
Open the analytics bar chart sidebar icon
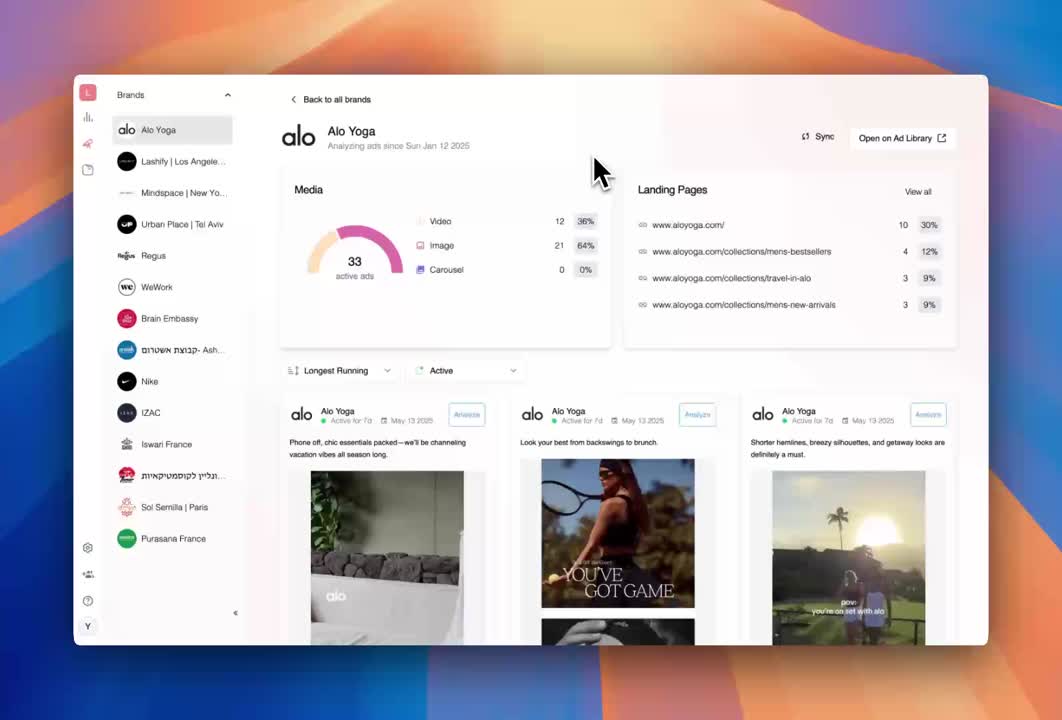pyautogui.click(x=88, y=117)
